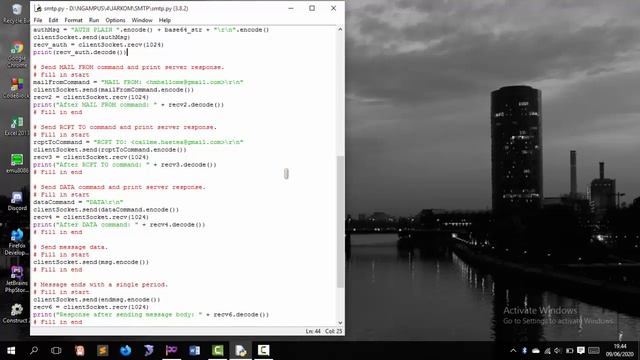Open the taskbar clock and date
Image resolution: width=640 pixels, height=360 pixels.
coord(620,350)
